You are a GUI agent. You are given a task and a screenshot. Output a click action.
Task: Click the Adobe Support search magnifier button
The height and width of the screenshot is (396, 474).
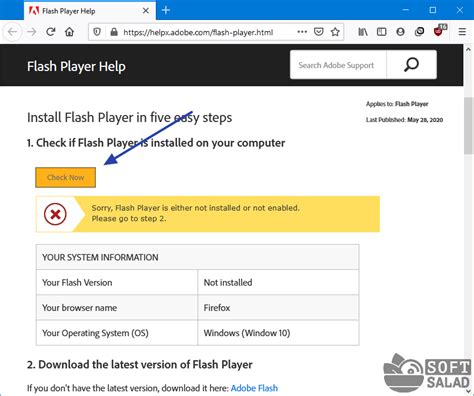[411, 64]
